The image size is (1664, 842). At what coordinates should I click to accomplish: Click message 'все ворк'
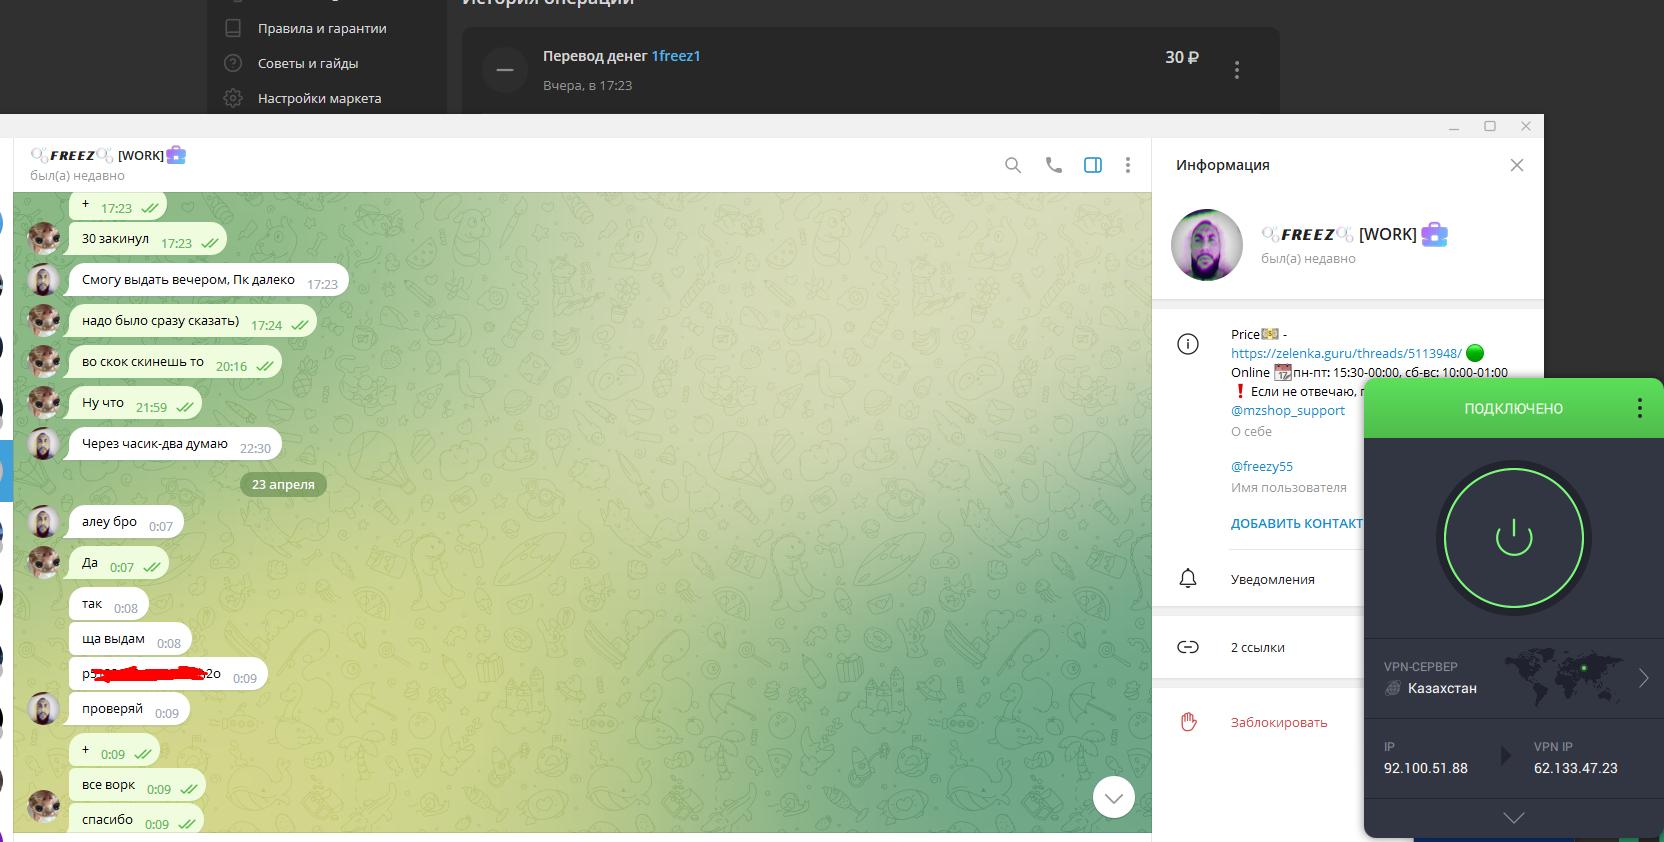137,785
